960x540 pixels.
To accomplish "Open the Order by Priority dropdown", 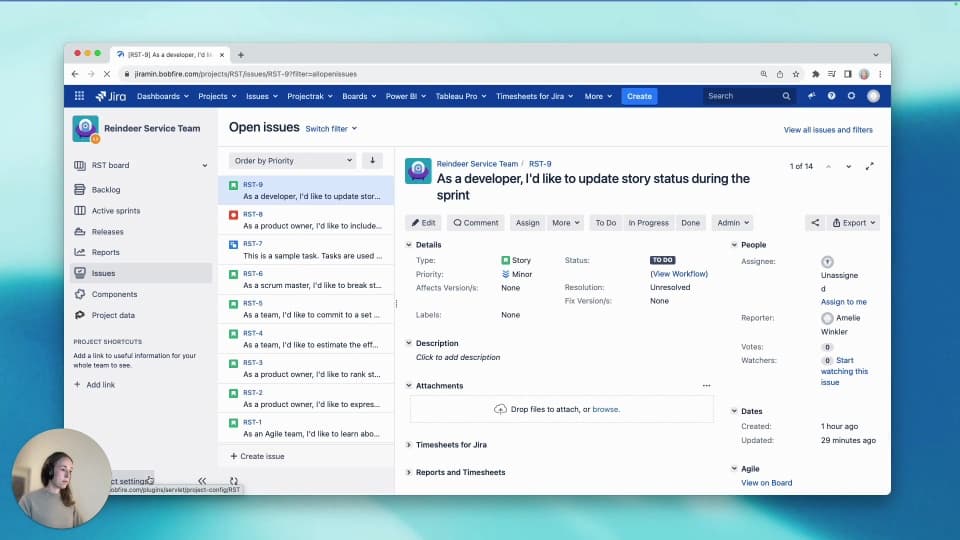I will [x=292, y=160].
